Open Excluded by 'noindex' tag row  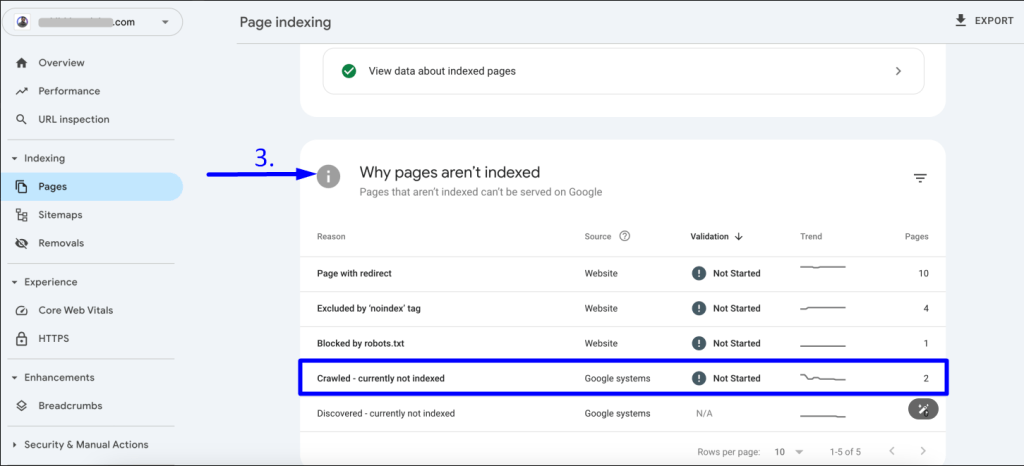pyautogui.click(x=622, y=308)
